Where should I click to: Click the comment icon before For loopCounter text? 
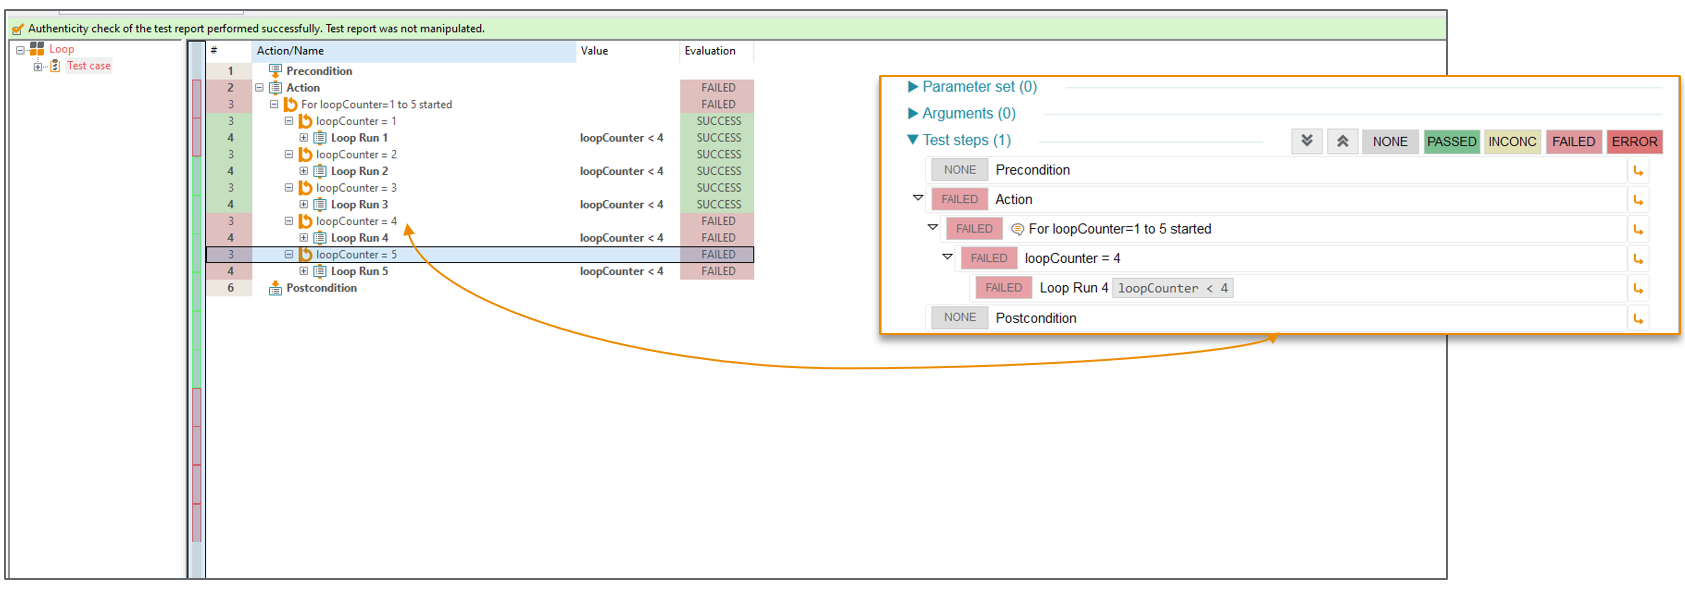pos(1017,229)
